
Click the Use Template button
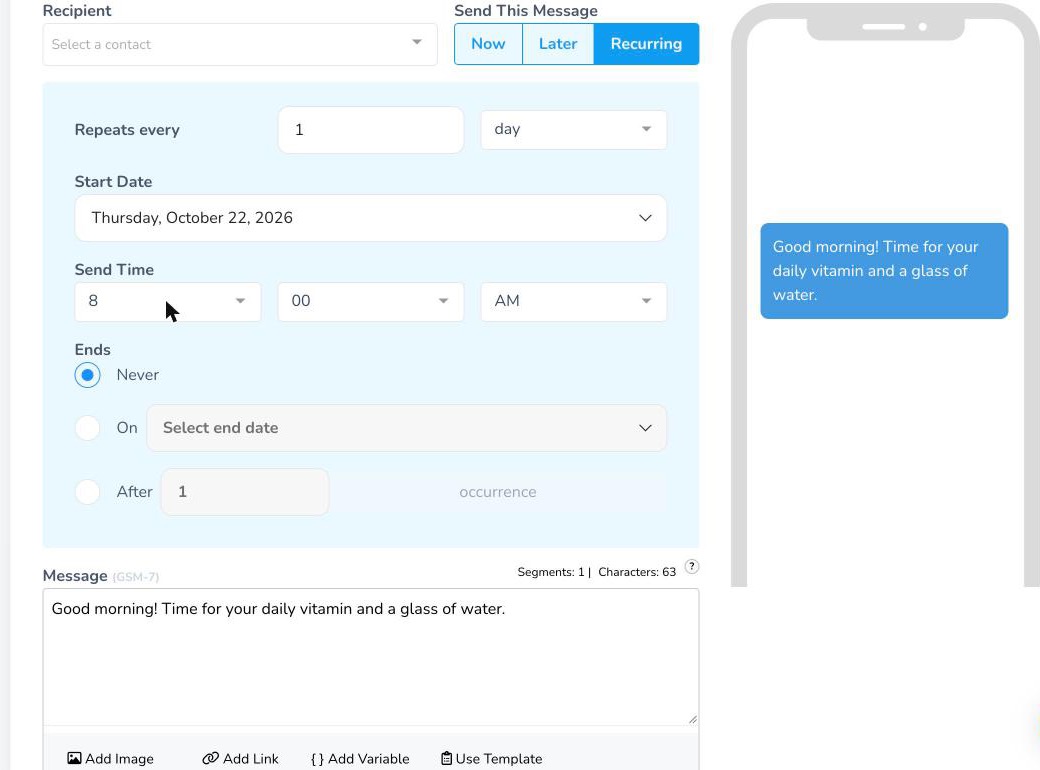(492, 759)
